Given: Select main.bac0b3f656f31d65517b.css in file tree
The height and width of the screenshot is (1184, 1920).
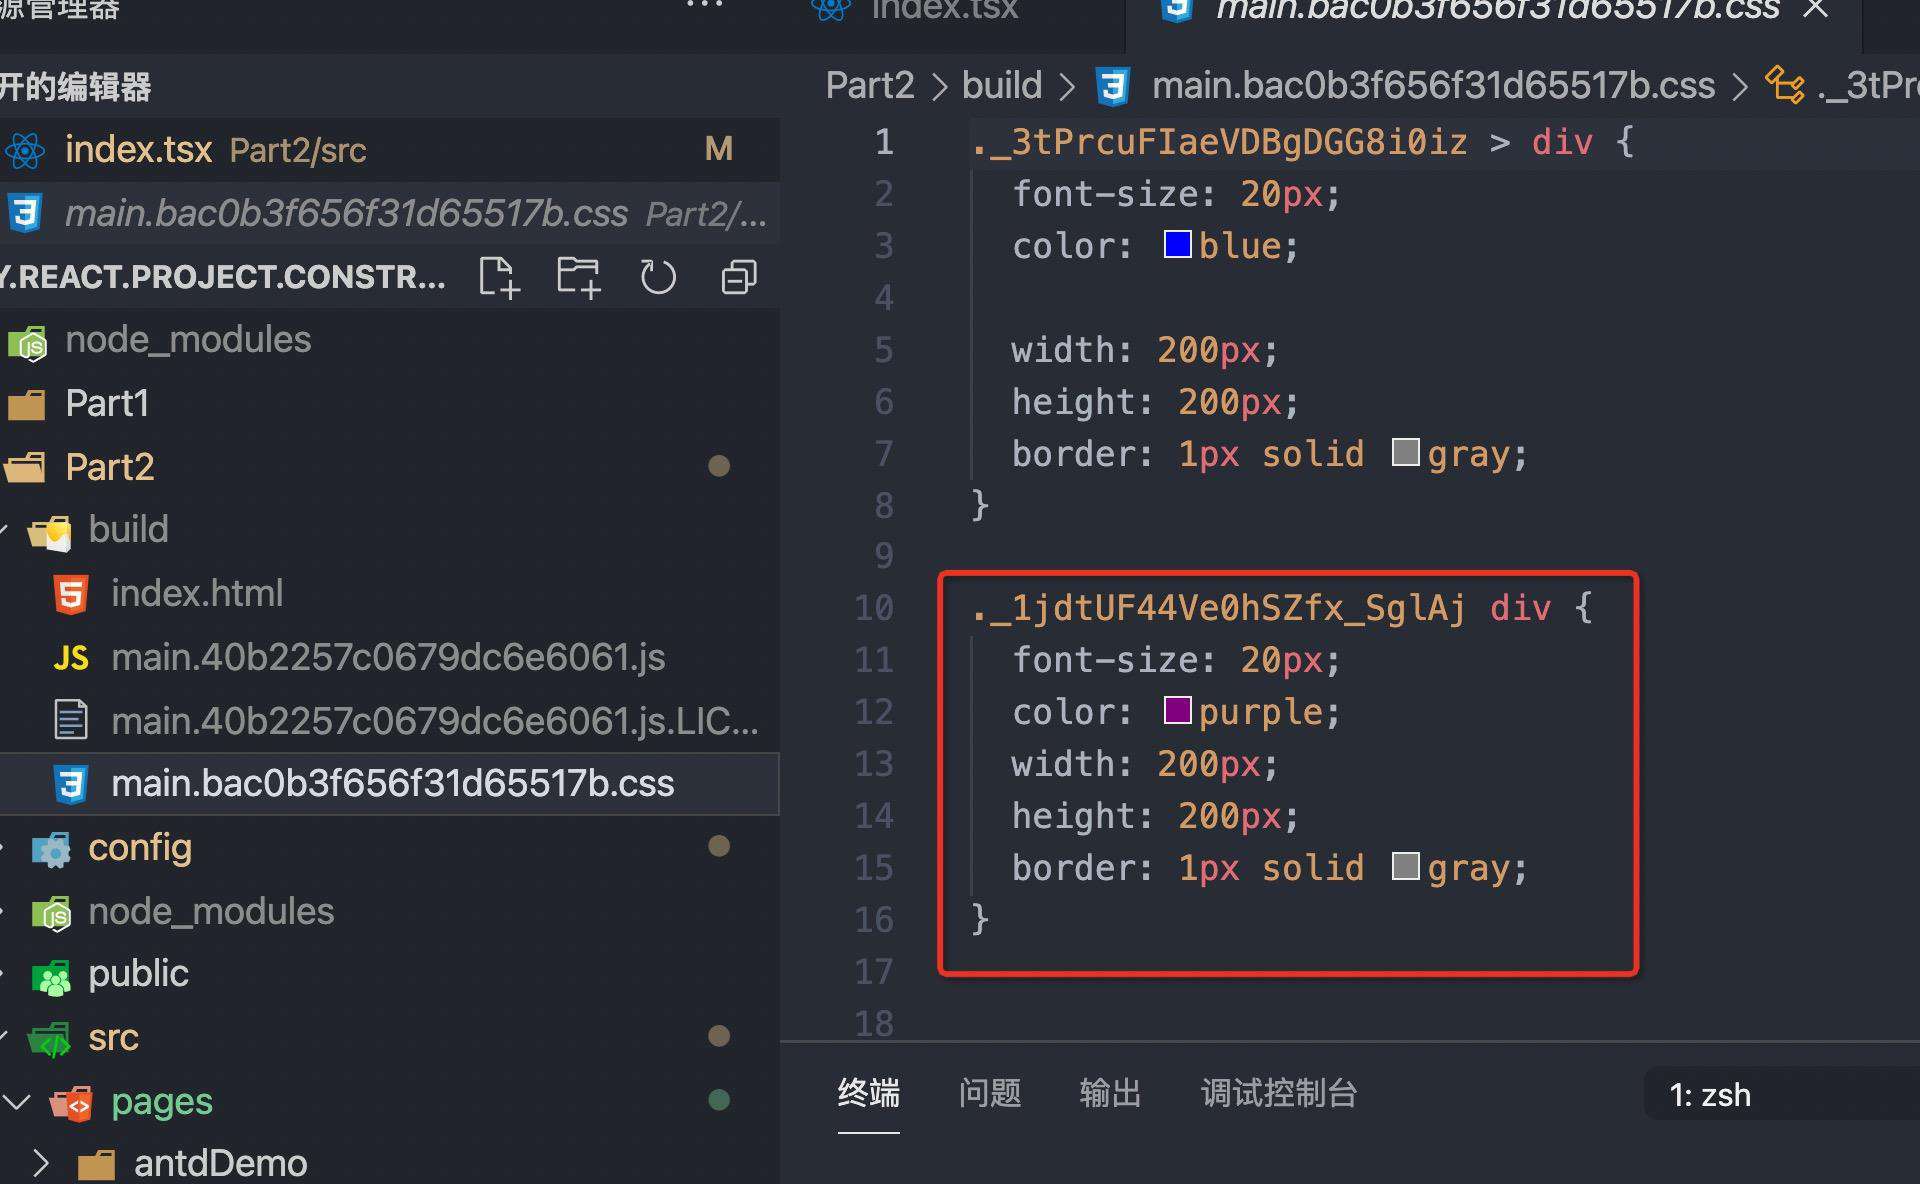Looking at the screenshot, I should 390,784.
